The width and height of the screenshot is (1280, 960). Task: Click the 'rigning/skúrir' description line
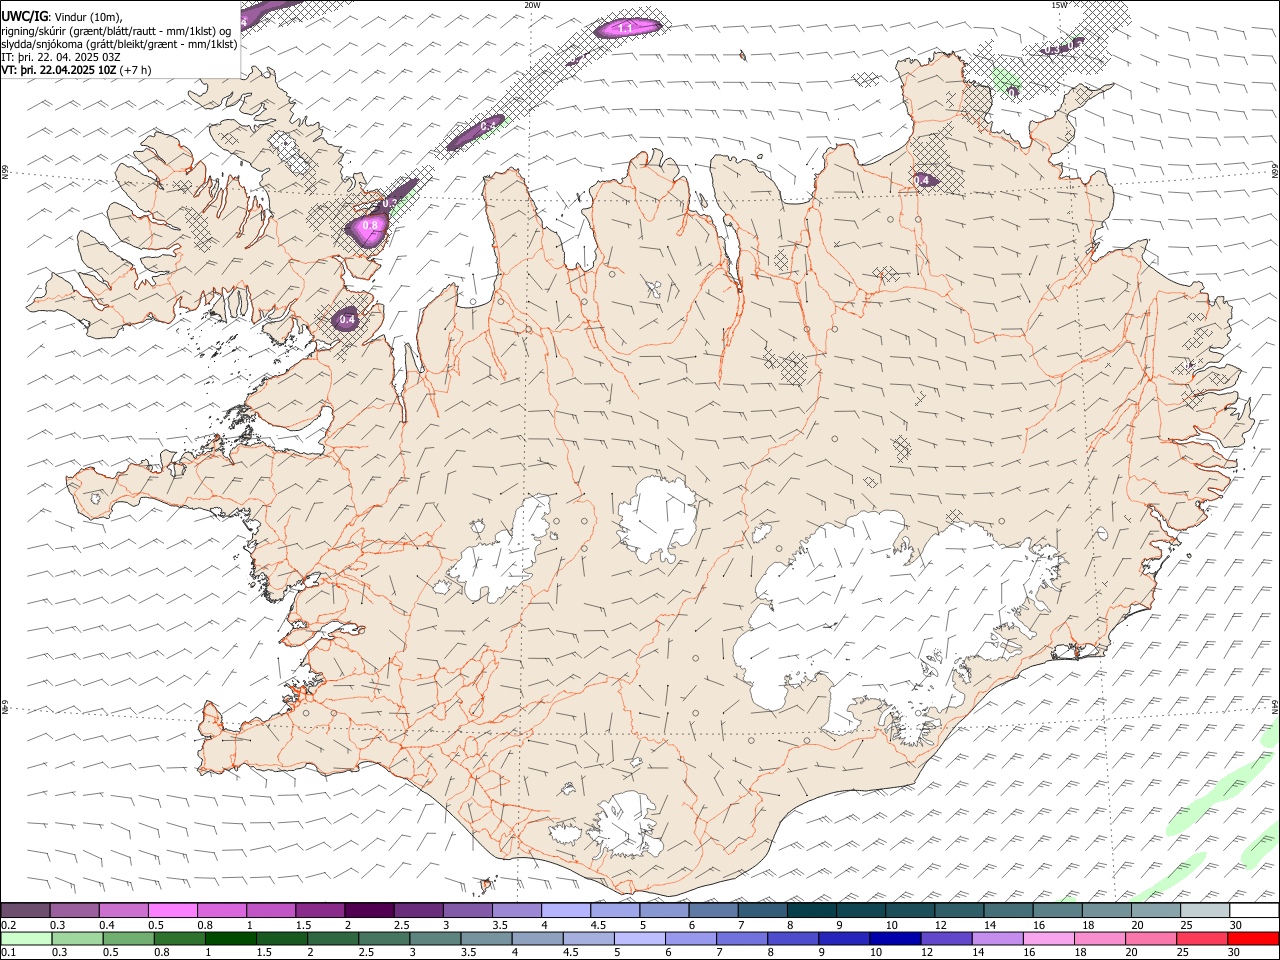[115, 30]
